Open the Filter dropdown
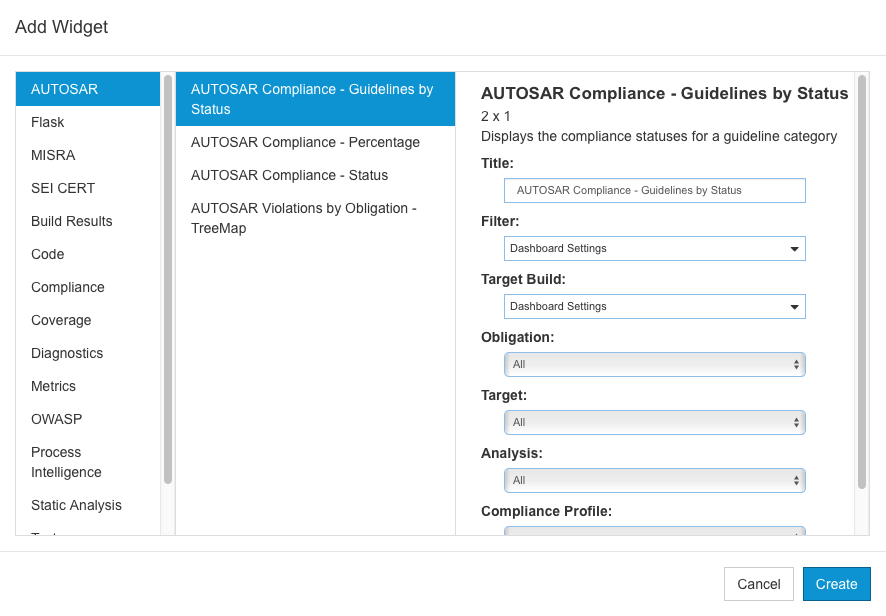The height and width of the screenshot is (616, 886). [654, 249]
